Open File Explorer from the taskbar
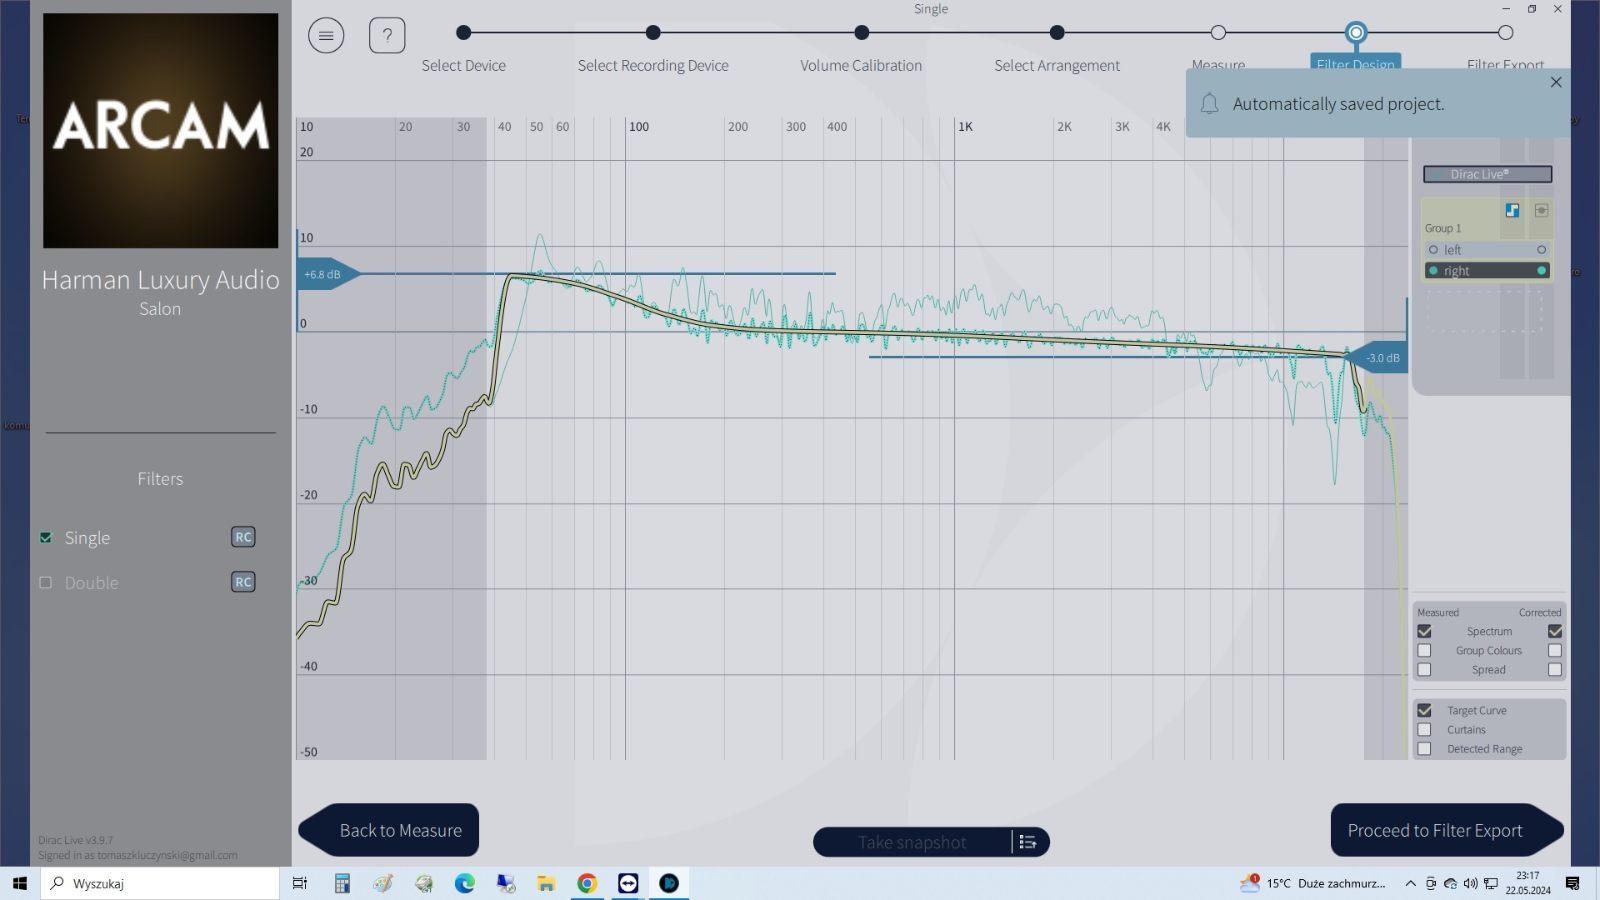 click(x=546, y=884)
